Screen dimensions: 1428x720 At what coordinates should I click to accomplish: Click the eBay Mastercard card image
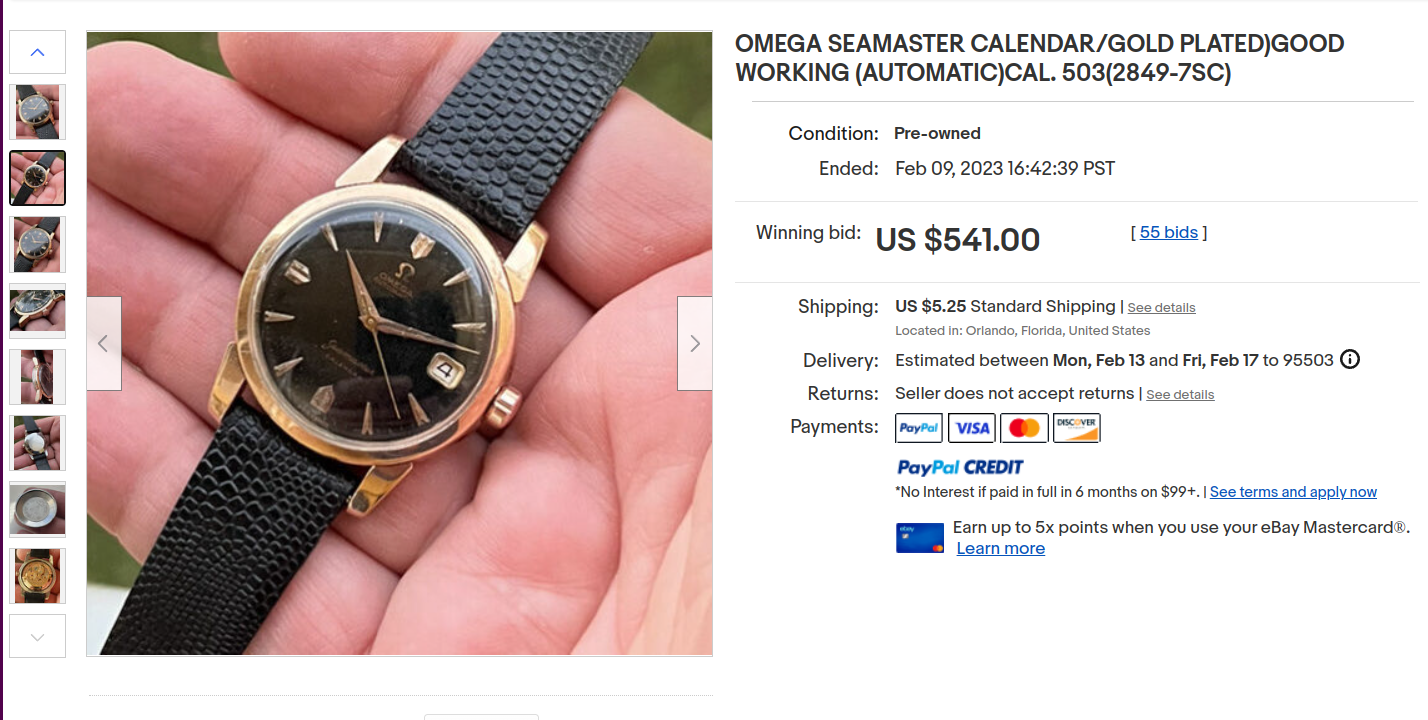click(920, 538)
